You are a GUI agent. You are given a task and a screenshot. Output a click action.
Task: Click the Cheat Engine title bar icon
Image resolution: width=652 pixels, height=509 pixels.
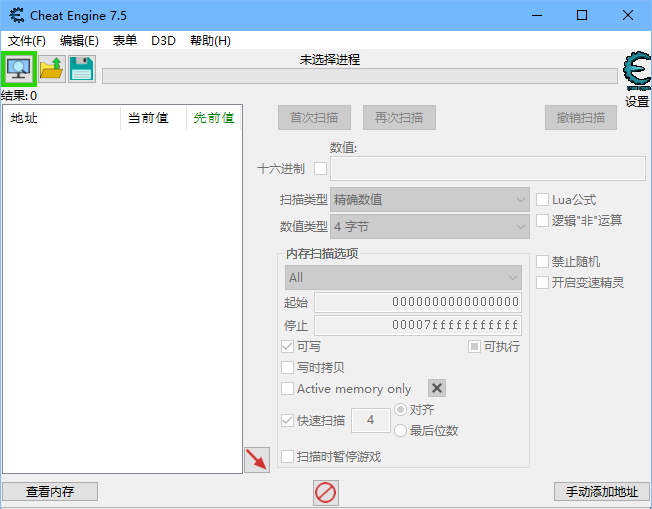17,15
